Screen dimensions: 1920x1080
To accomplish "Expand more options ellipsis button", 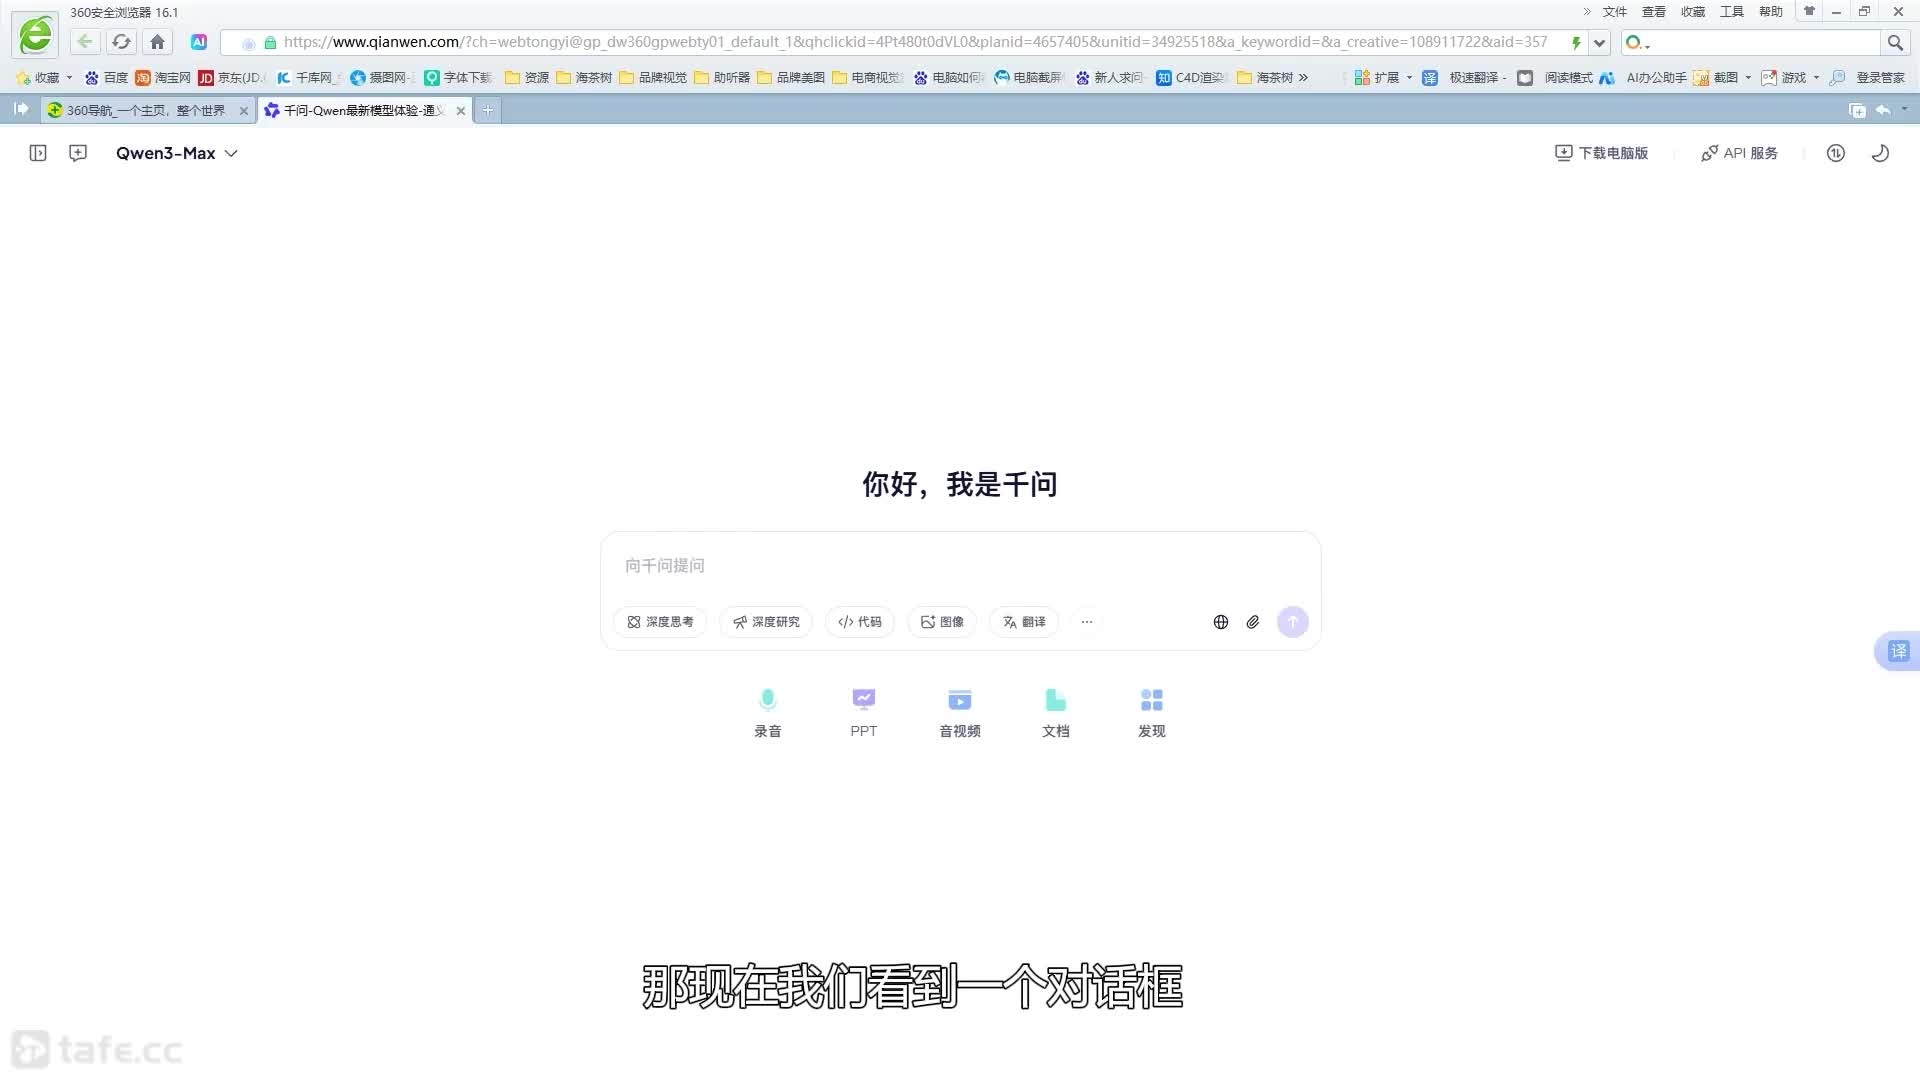I will pos(1087,622).
